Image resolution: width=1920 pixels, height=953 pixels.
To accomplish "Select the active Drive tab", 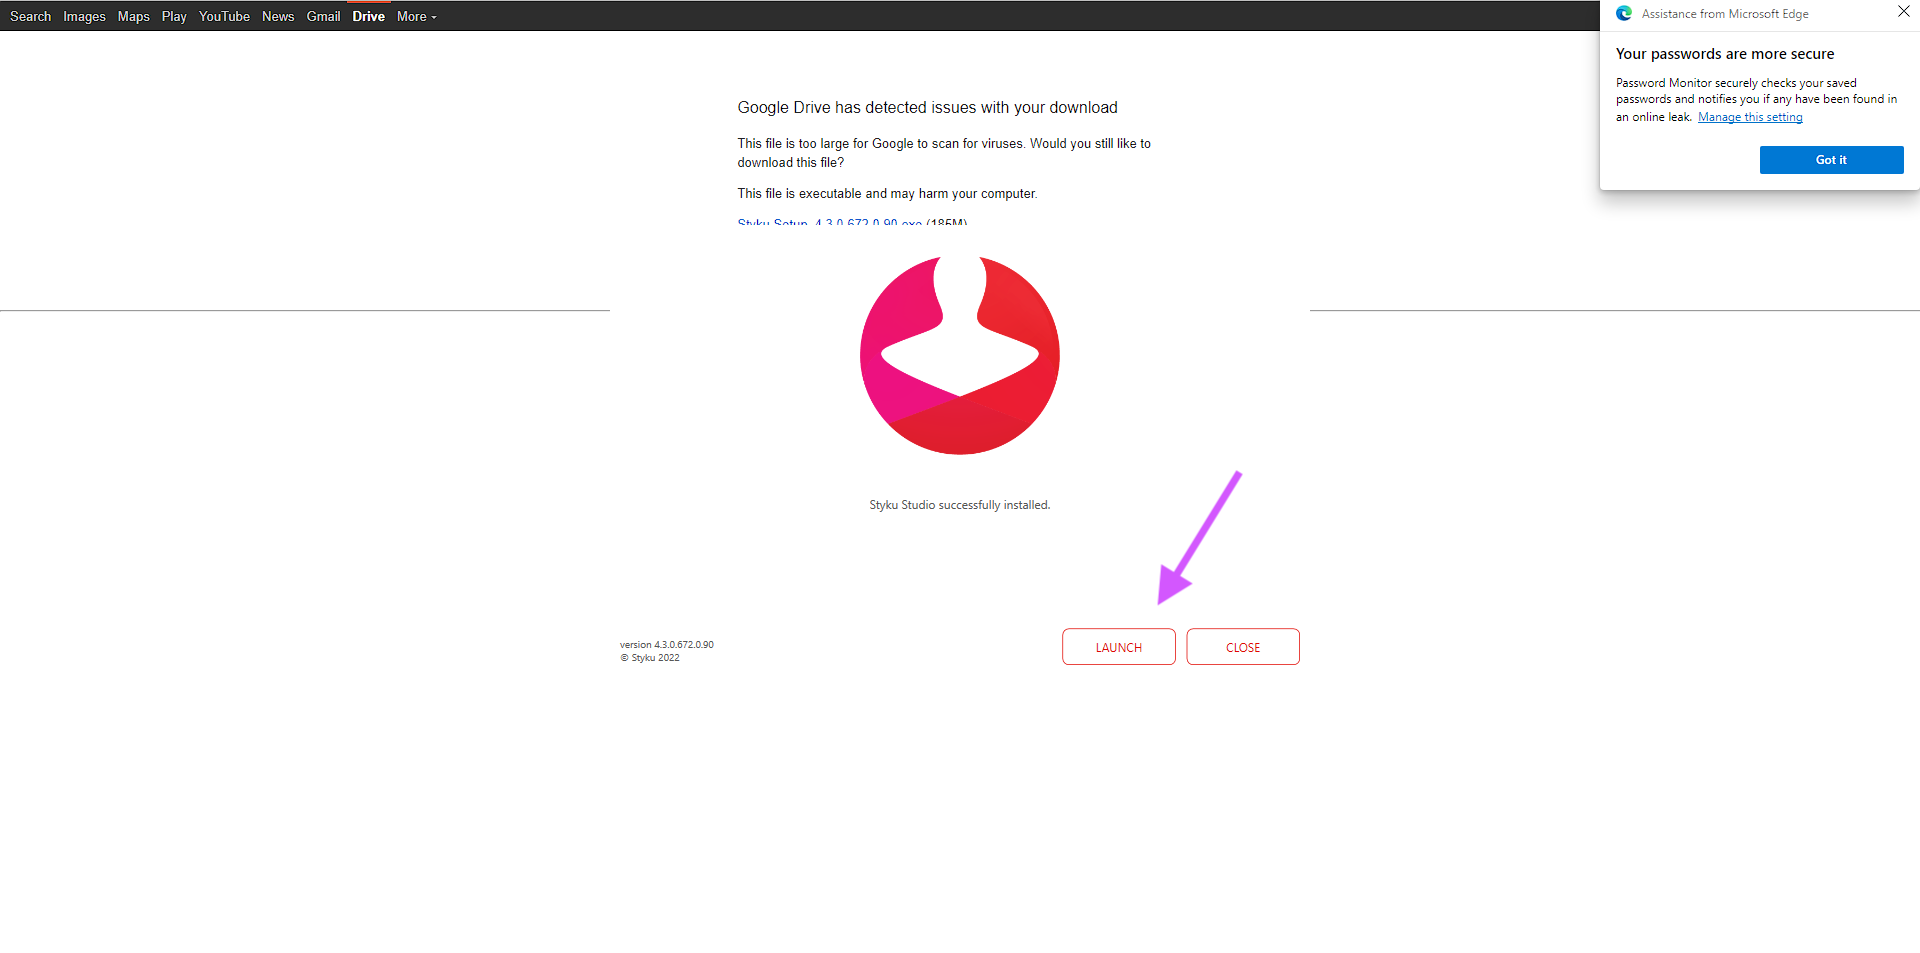I will [x=368, y=16].
